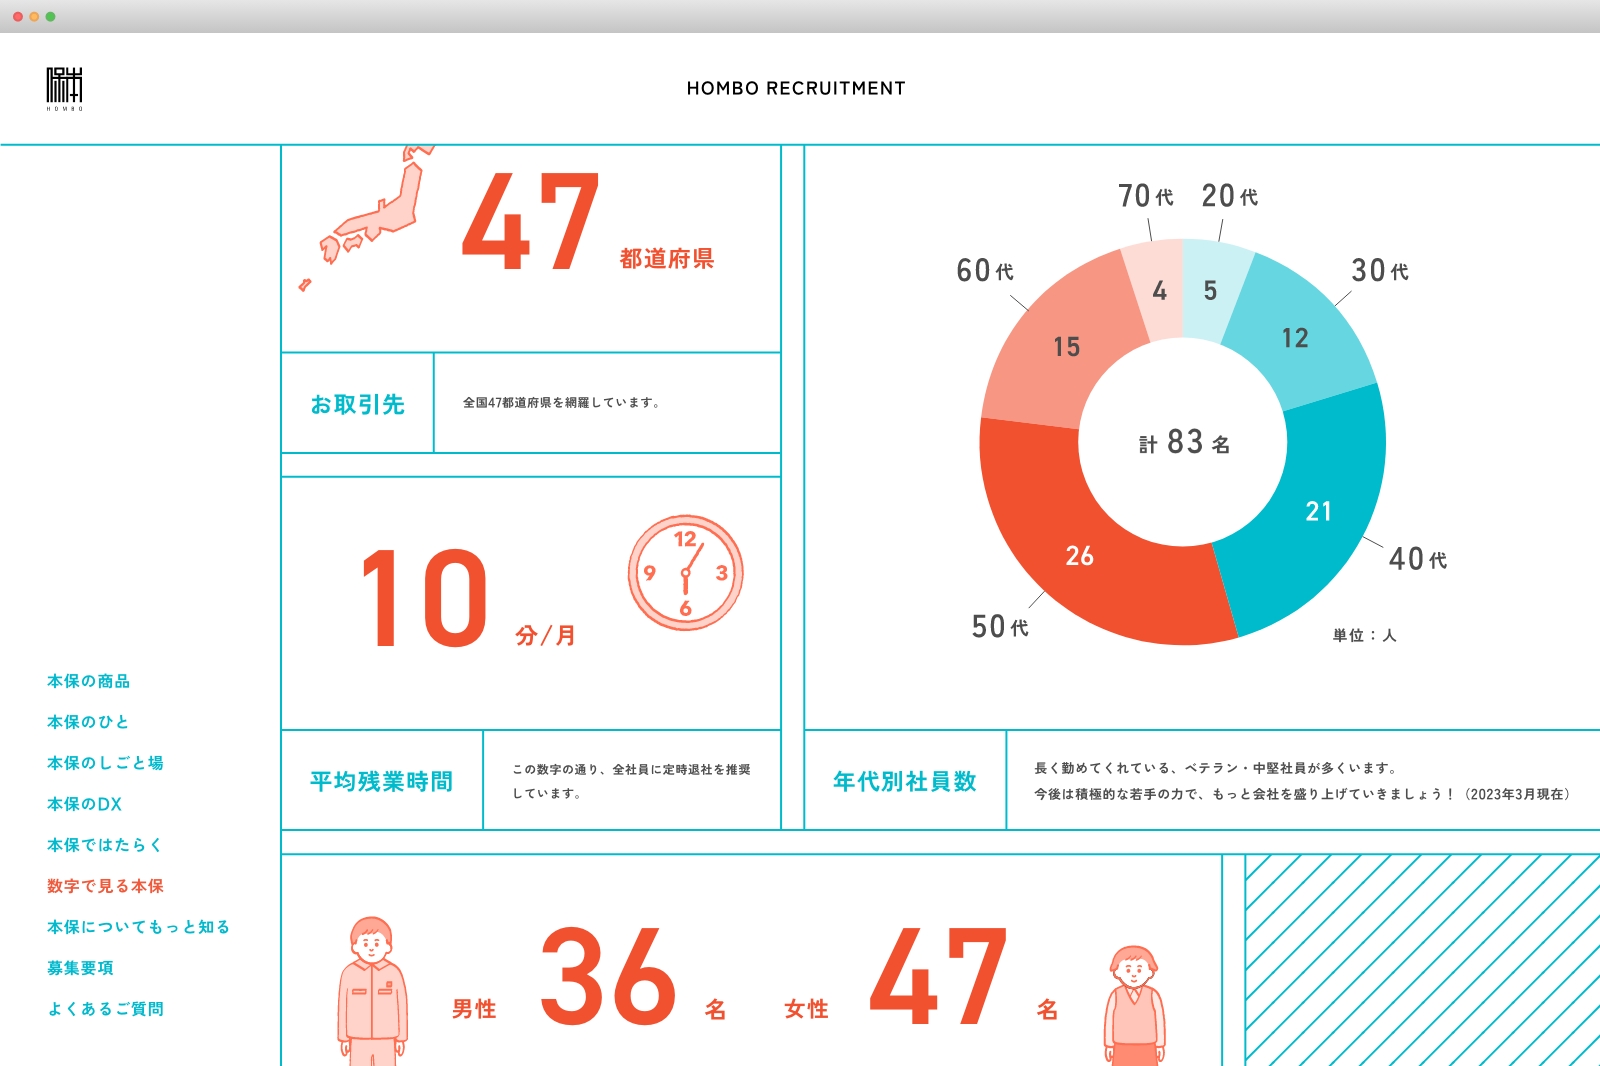Viewport: 1600px width, 1066px height.
Task: Click the green maximize window button
Action: click(51, 17)
